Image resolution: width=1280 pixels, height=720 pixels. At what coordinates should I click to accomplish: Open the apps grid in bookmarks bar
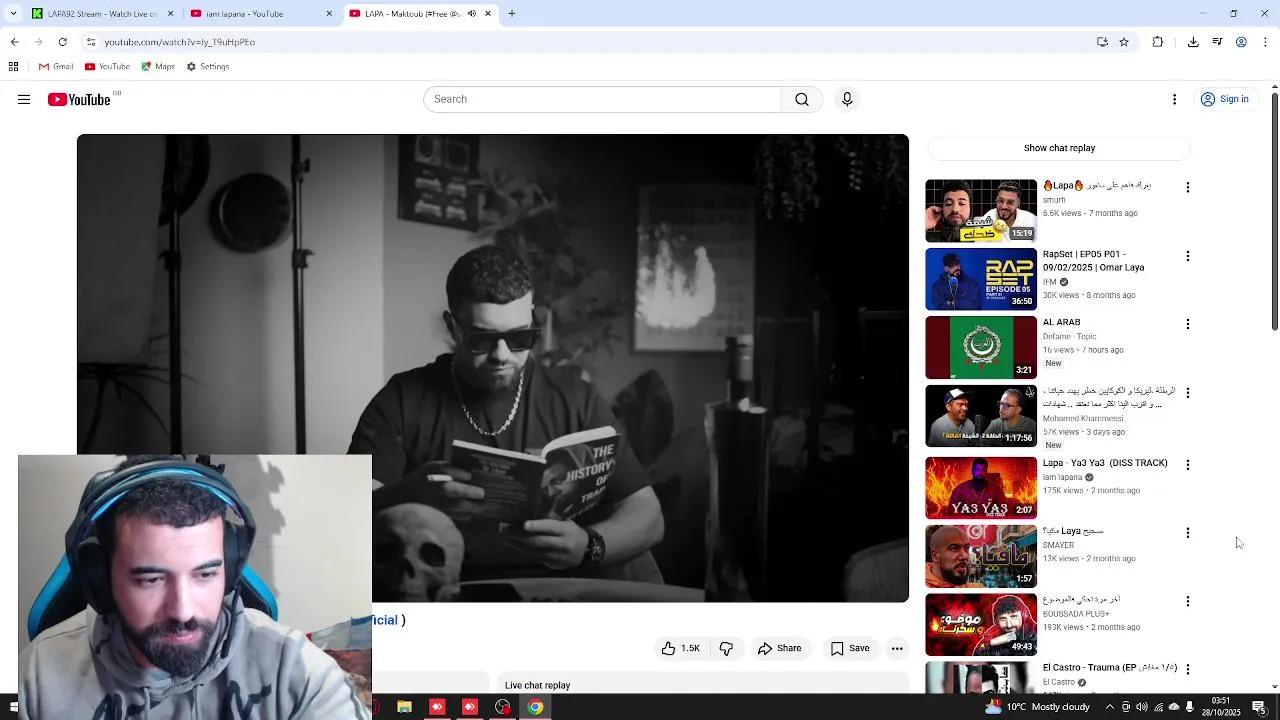(x=13, y=67)
